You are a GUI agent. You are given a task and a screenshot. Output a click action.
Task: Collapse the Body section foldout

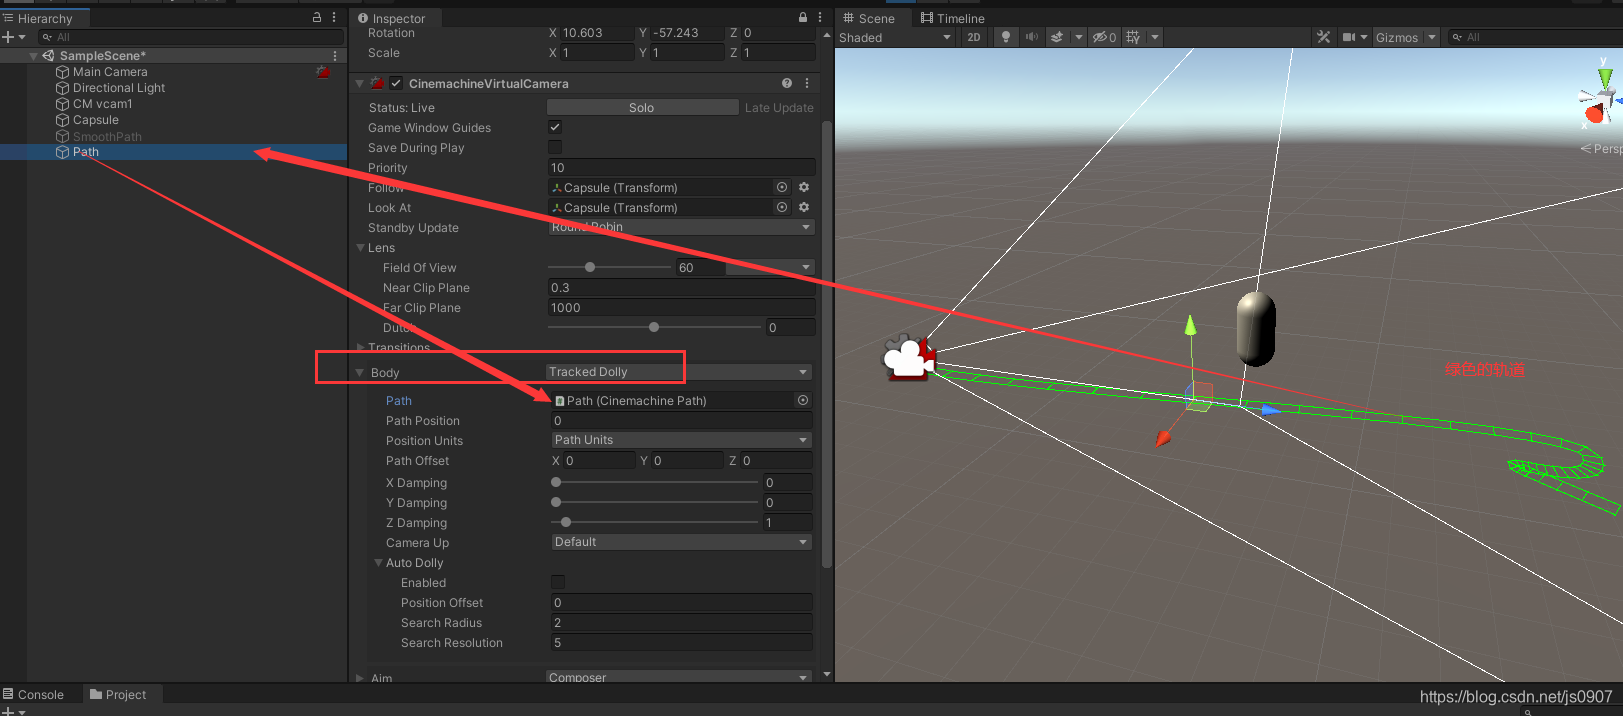point(360,372)
